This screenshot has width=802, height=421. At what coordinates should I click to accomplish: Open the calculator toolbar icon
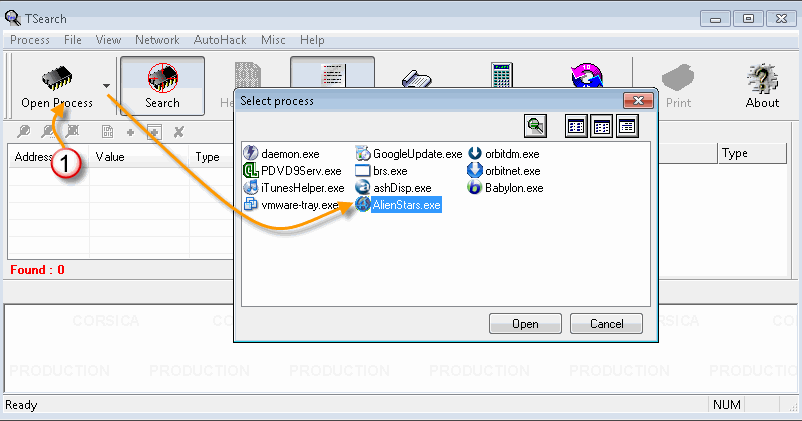pyautogui.click(x=501, y=75)
